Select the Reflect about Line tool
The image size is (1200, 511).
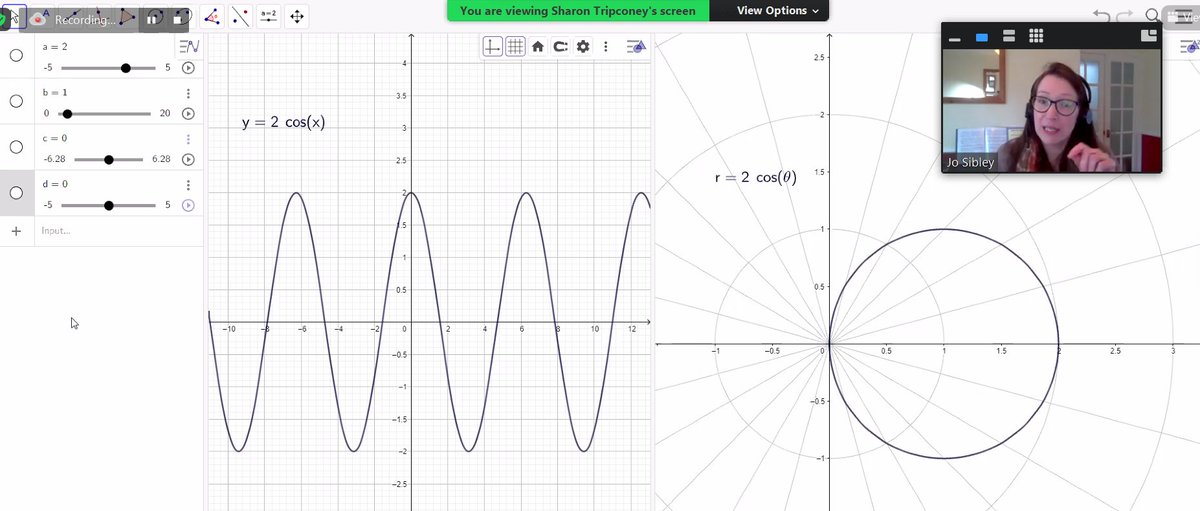241,17
